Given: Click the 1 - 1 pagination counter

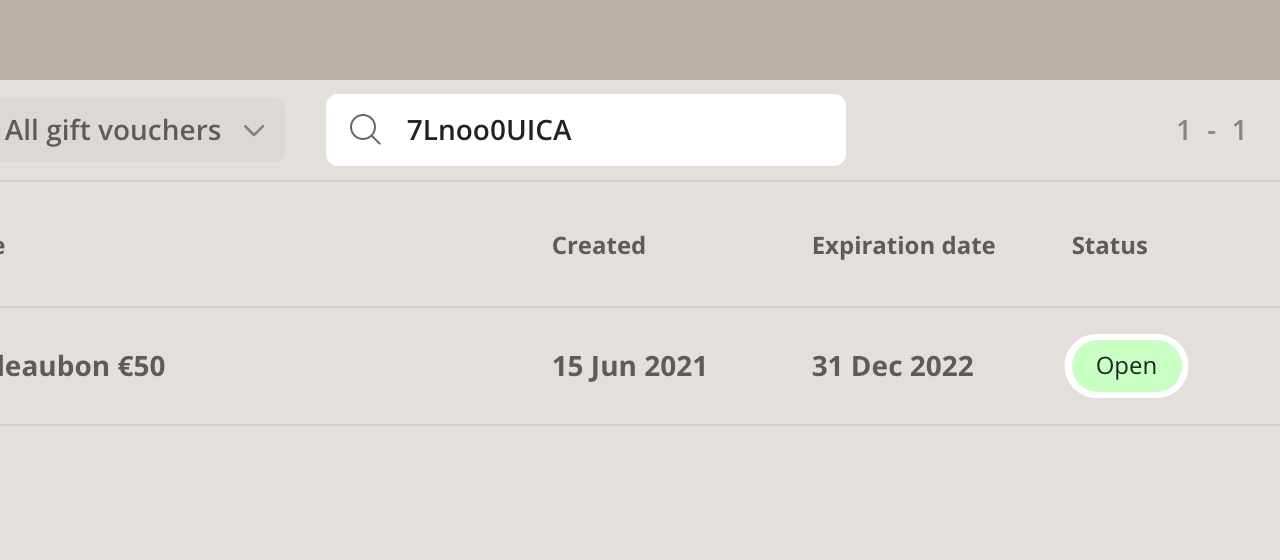Looking at the screenshot, I should tap(1211, 130).
